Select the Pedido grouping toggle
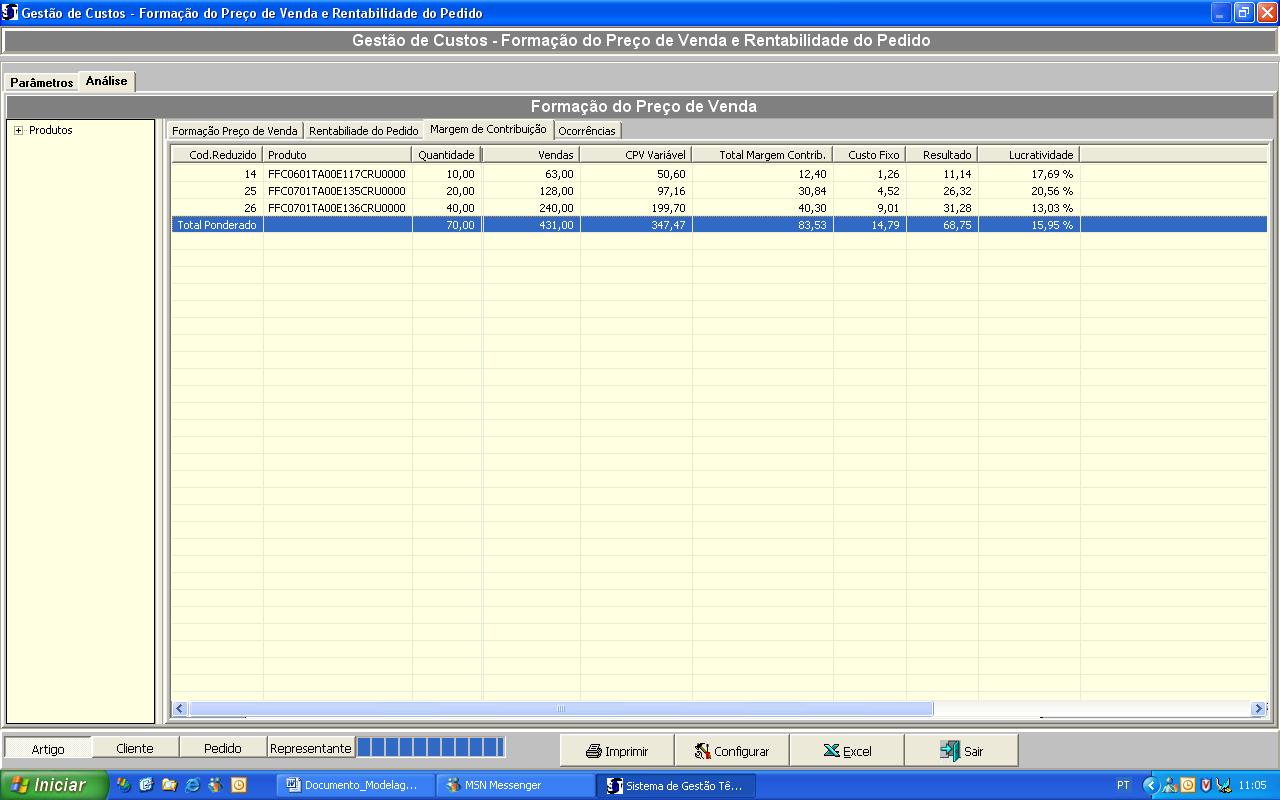Viewport: 1280px width, 800px height. [x=223, y=748]
